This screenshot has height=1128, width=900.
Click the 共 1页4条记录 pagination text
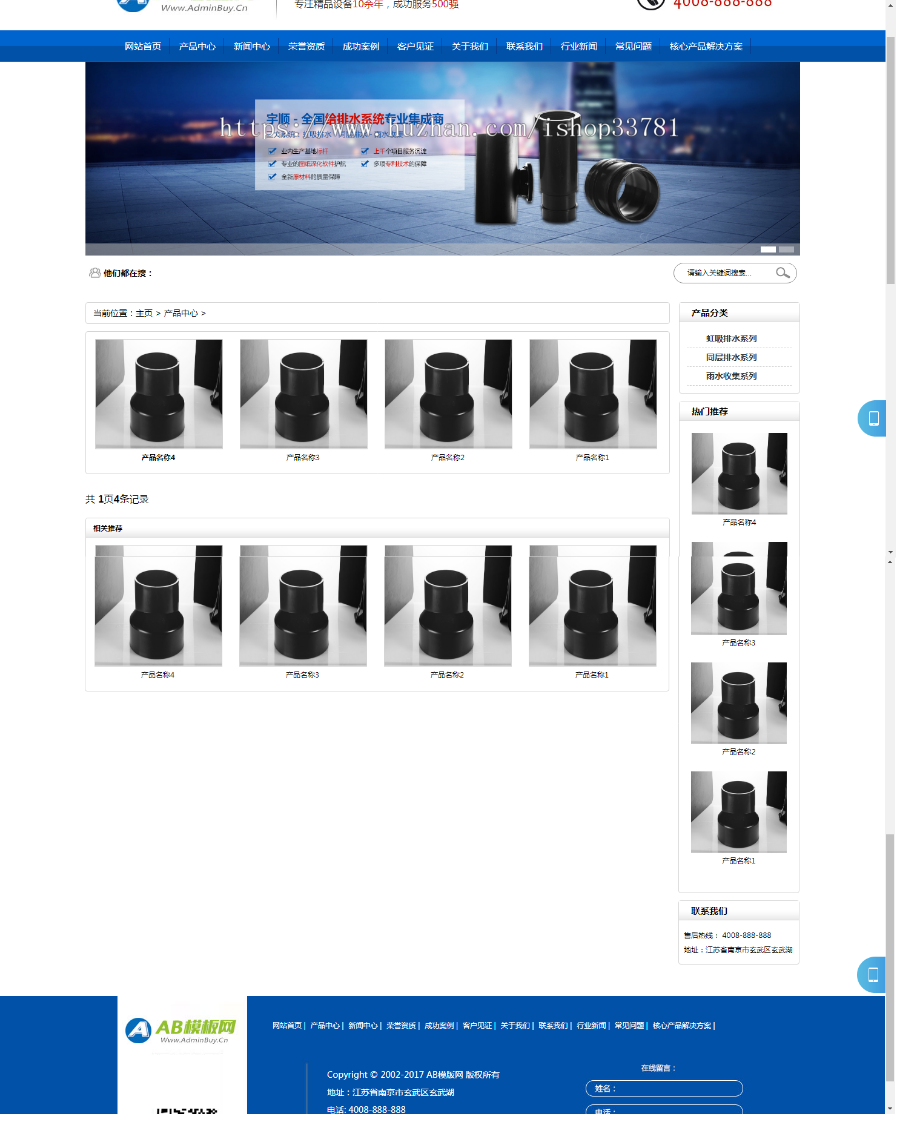pos(117,499)
